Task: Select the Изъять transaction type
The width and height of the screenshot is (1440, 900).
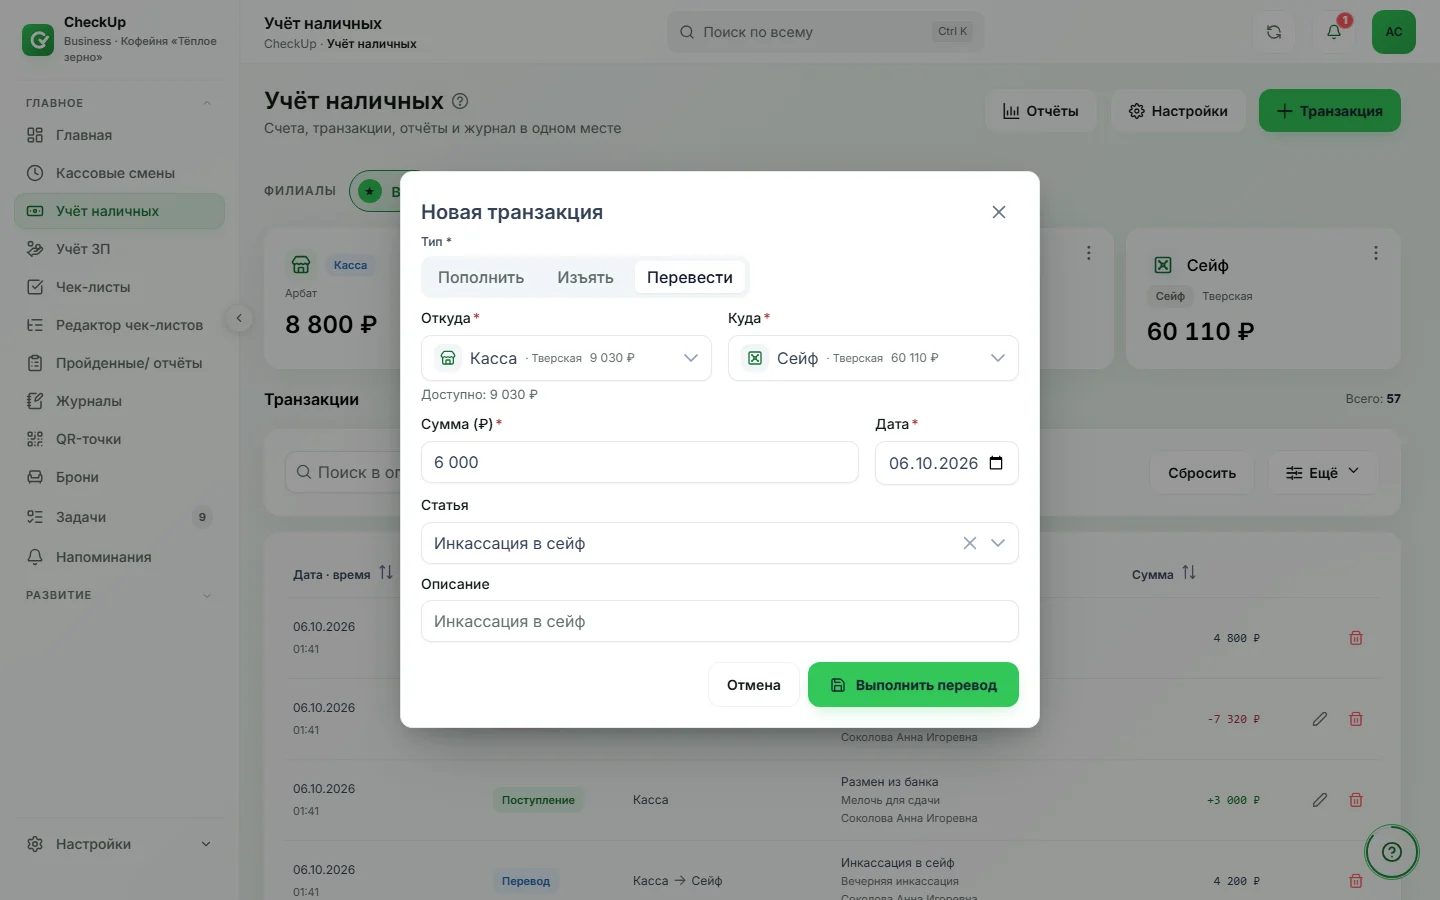Action: pos(585,277)
